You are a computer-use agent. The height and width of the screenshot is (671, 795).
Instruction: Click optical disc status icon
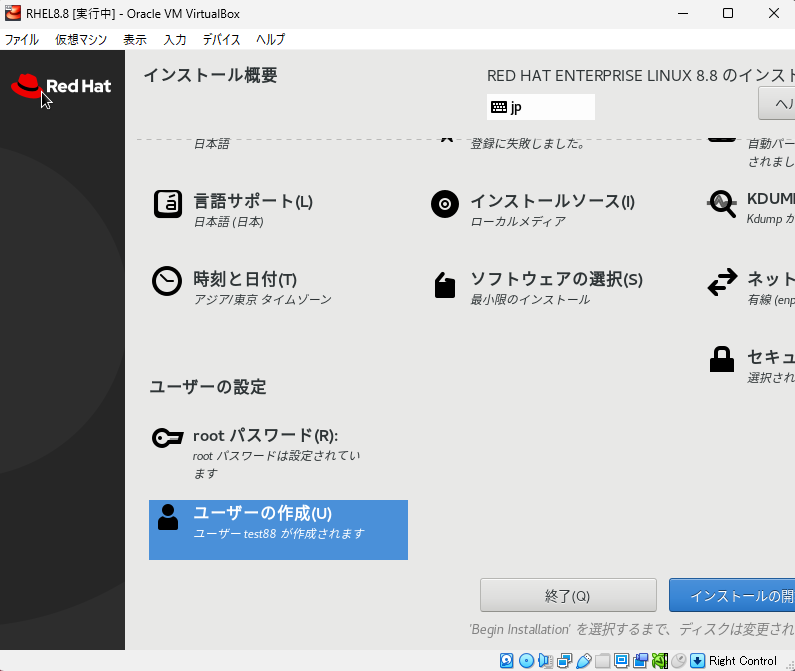point(526,660)
